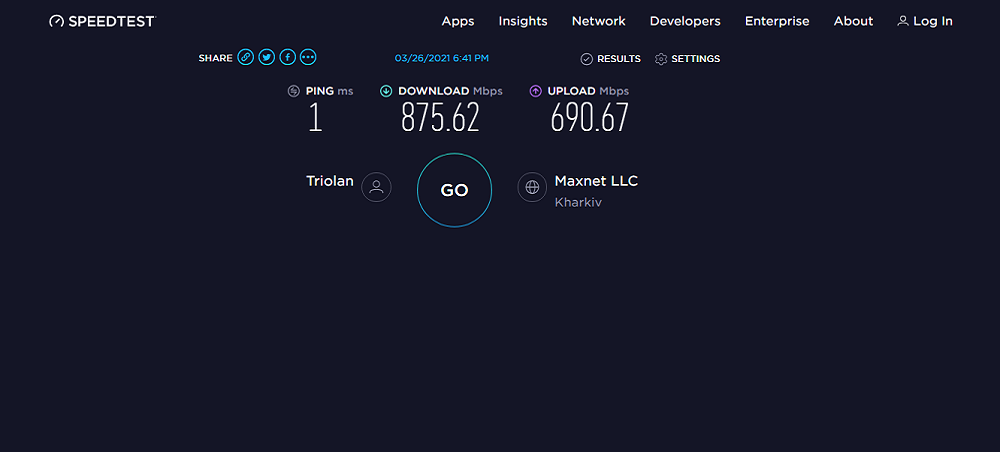Open the Developers menu

point(685,21)
